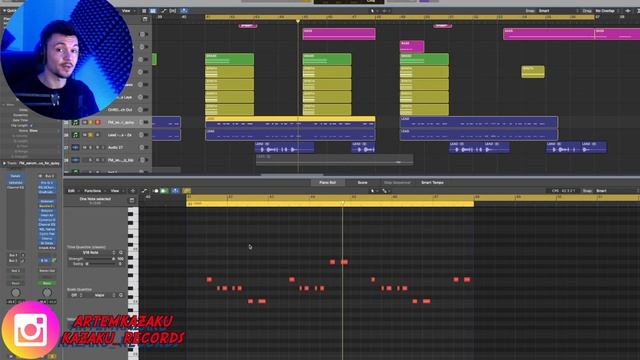Screen dimensions: 640x360
Task: Toggle solo on track 26
Action: pos(91,135)
